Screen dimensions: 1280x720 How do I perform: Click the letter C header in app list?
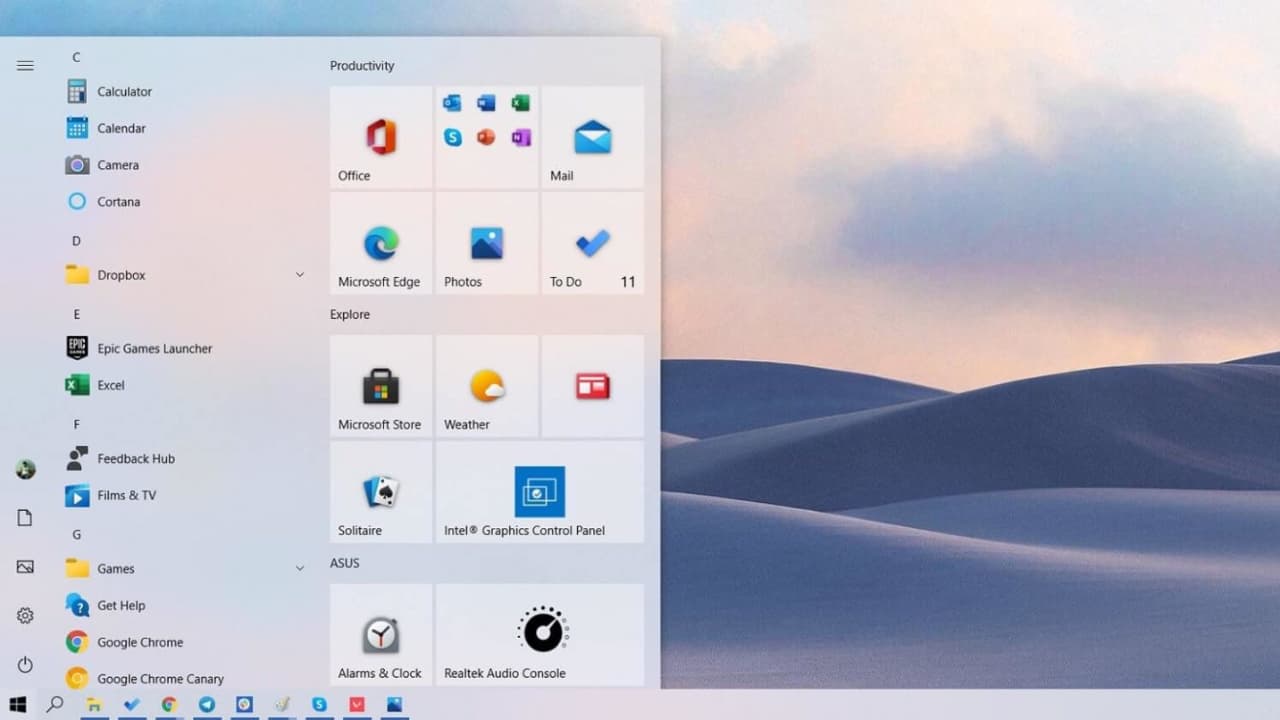click(76, 58)
